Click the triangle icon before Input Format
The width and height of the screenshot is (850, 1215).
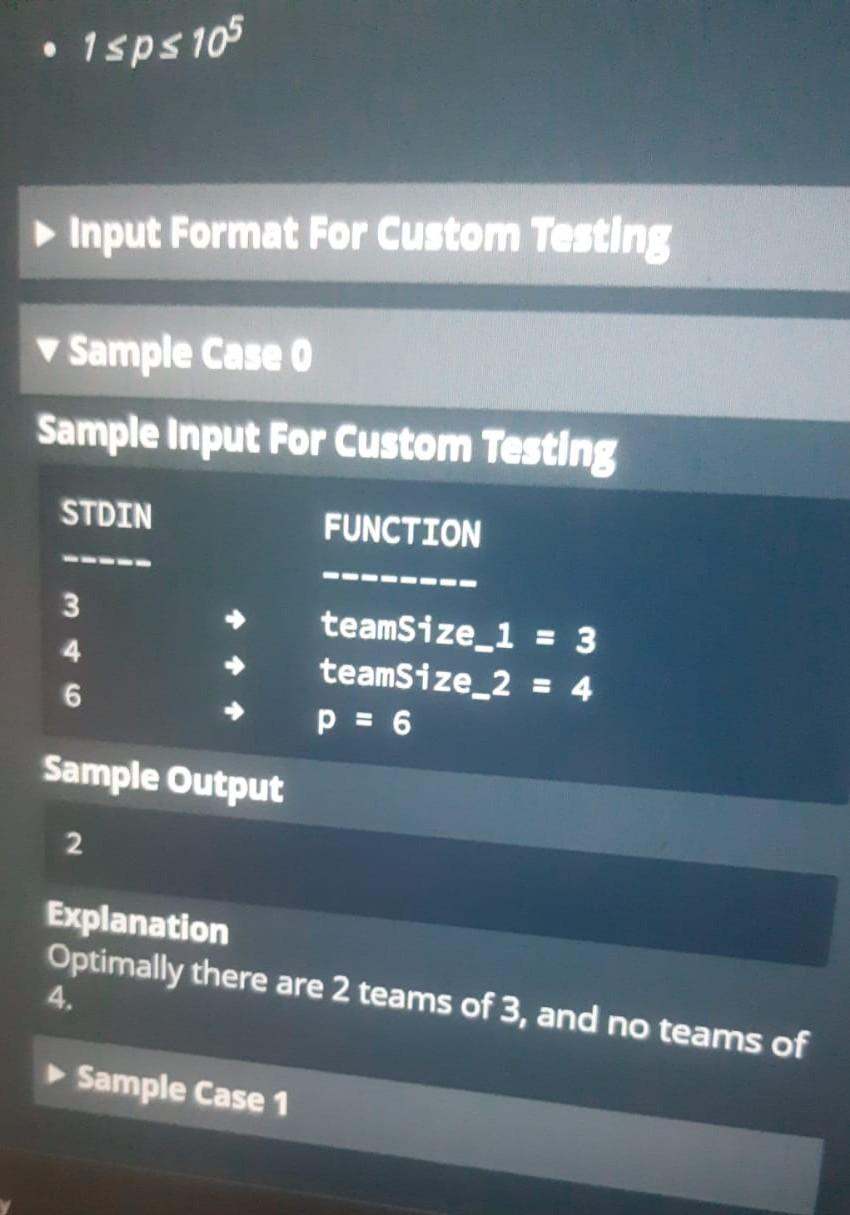(43, 234)
